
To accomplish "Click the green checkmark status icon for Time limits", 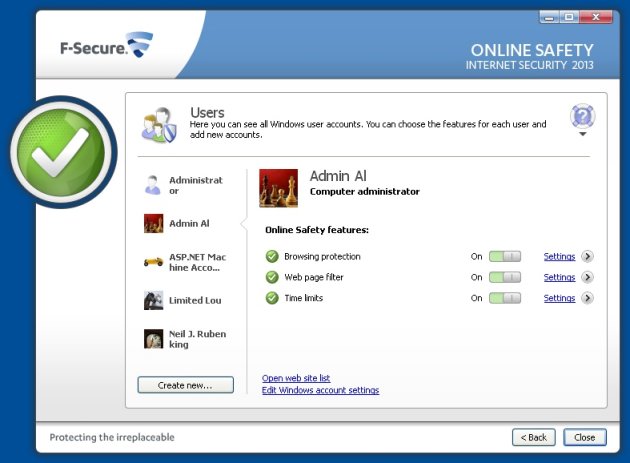I will pos(272,298).
